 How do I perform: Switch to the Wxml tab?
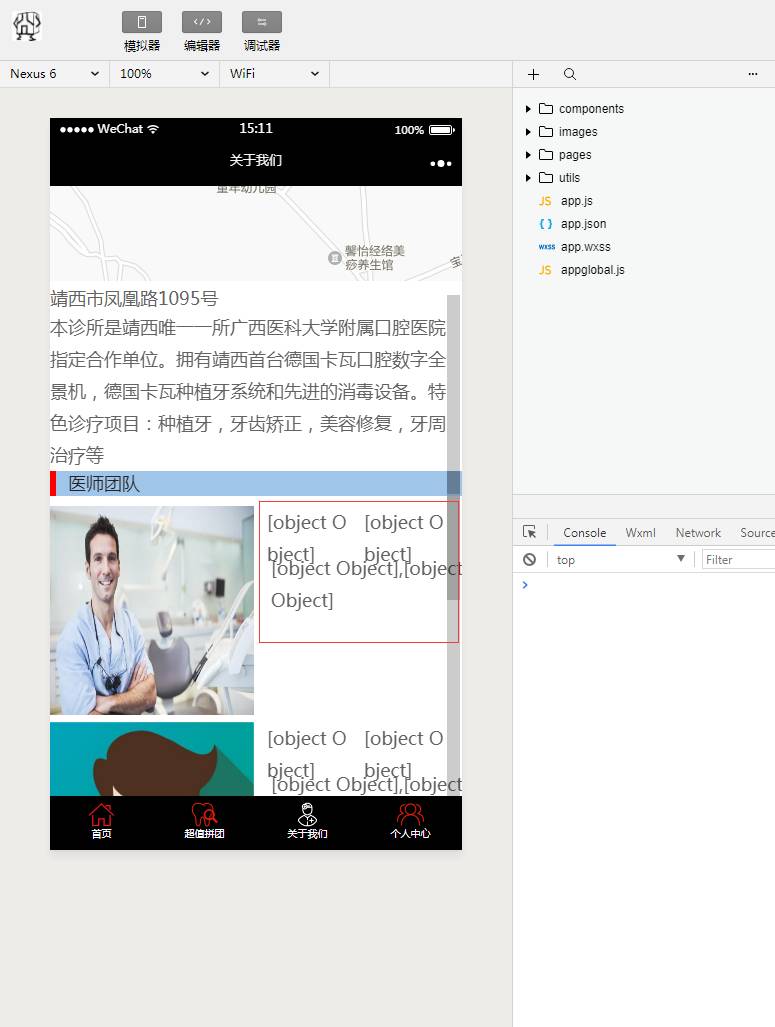tap(640, 533)
